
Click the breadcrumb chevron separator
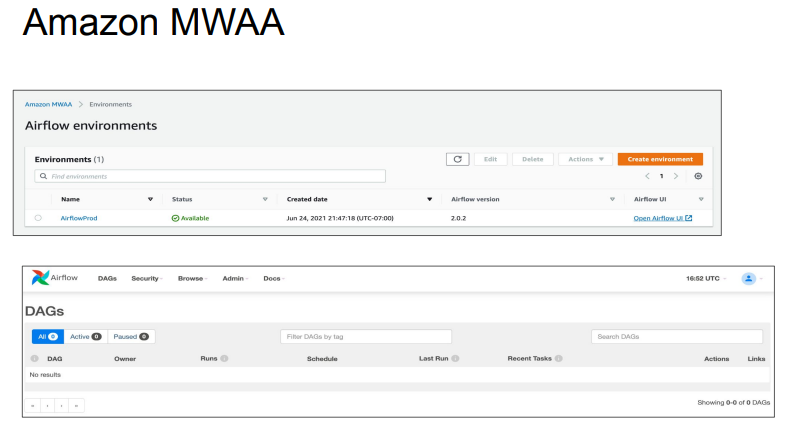(x=80, y=104)
